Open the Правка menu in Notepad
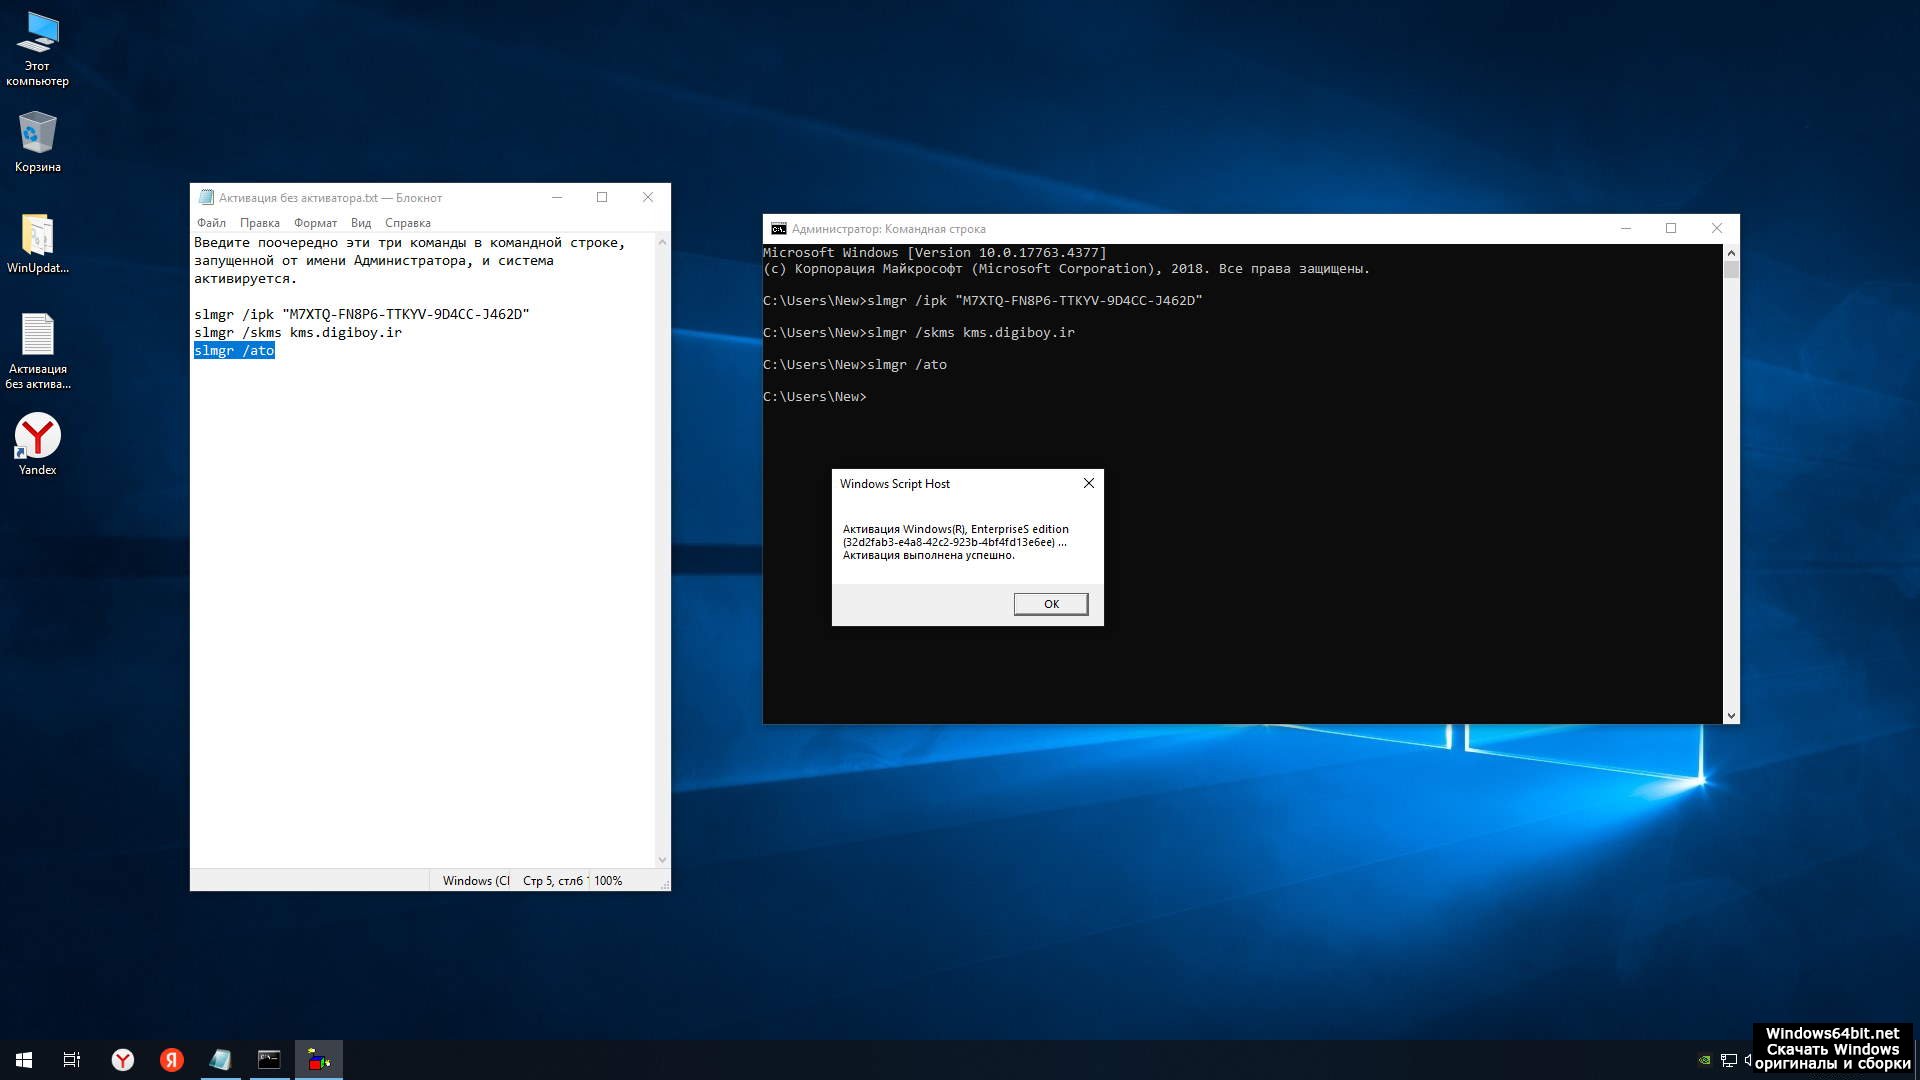This screenshot has height=1080, width=1920. (x=259, y=223)
